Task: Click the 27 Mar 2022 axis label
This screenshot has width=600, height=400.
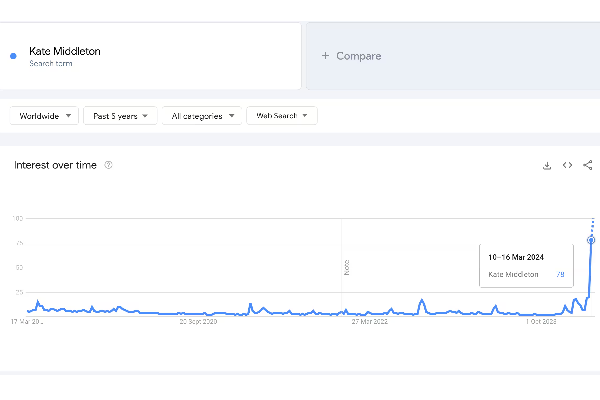Action: tap(369, 322)
